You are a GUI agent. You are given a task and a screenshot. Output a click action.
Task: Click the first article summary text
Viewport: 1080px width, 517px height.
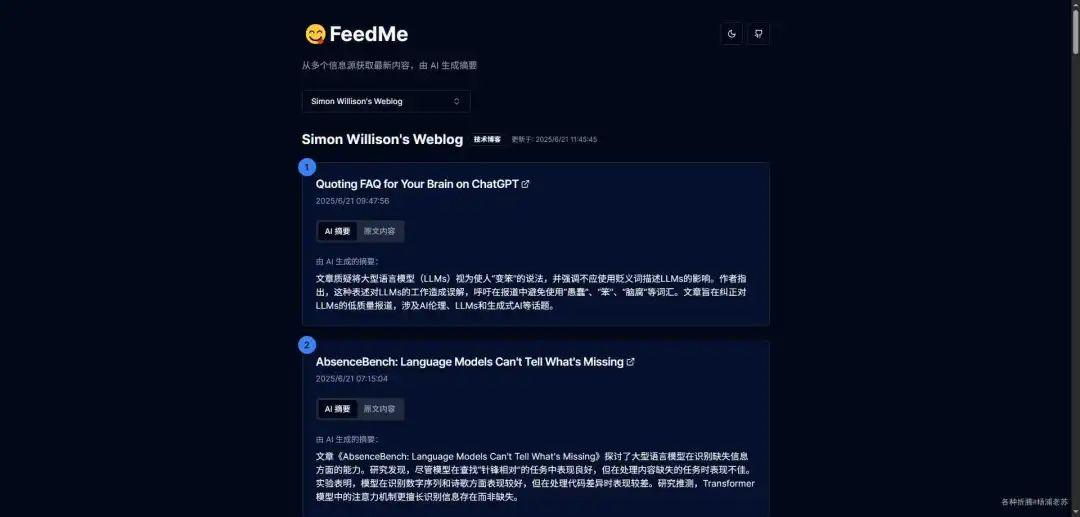coord(531,292)
